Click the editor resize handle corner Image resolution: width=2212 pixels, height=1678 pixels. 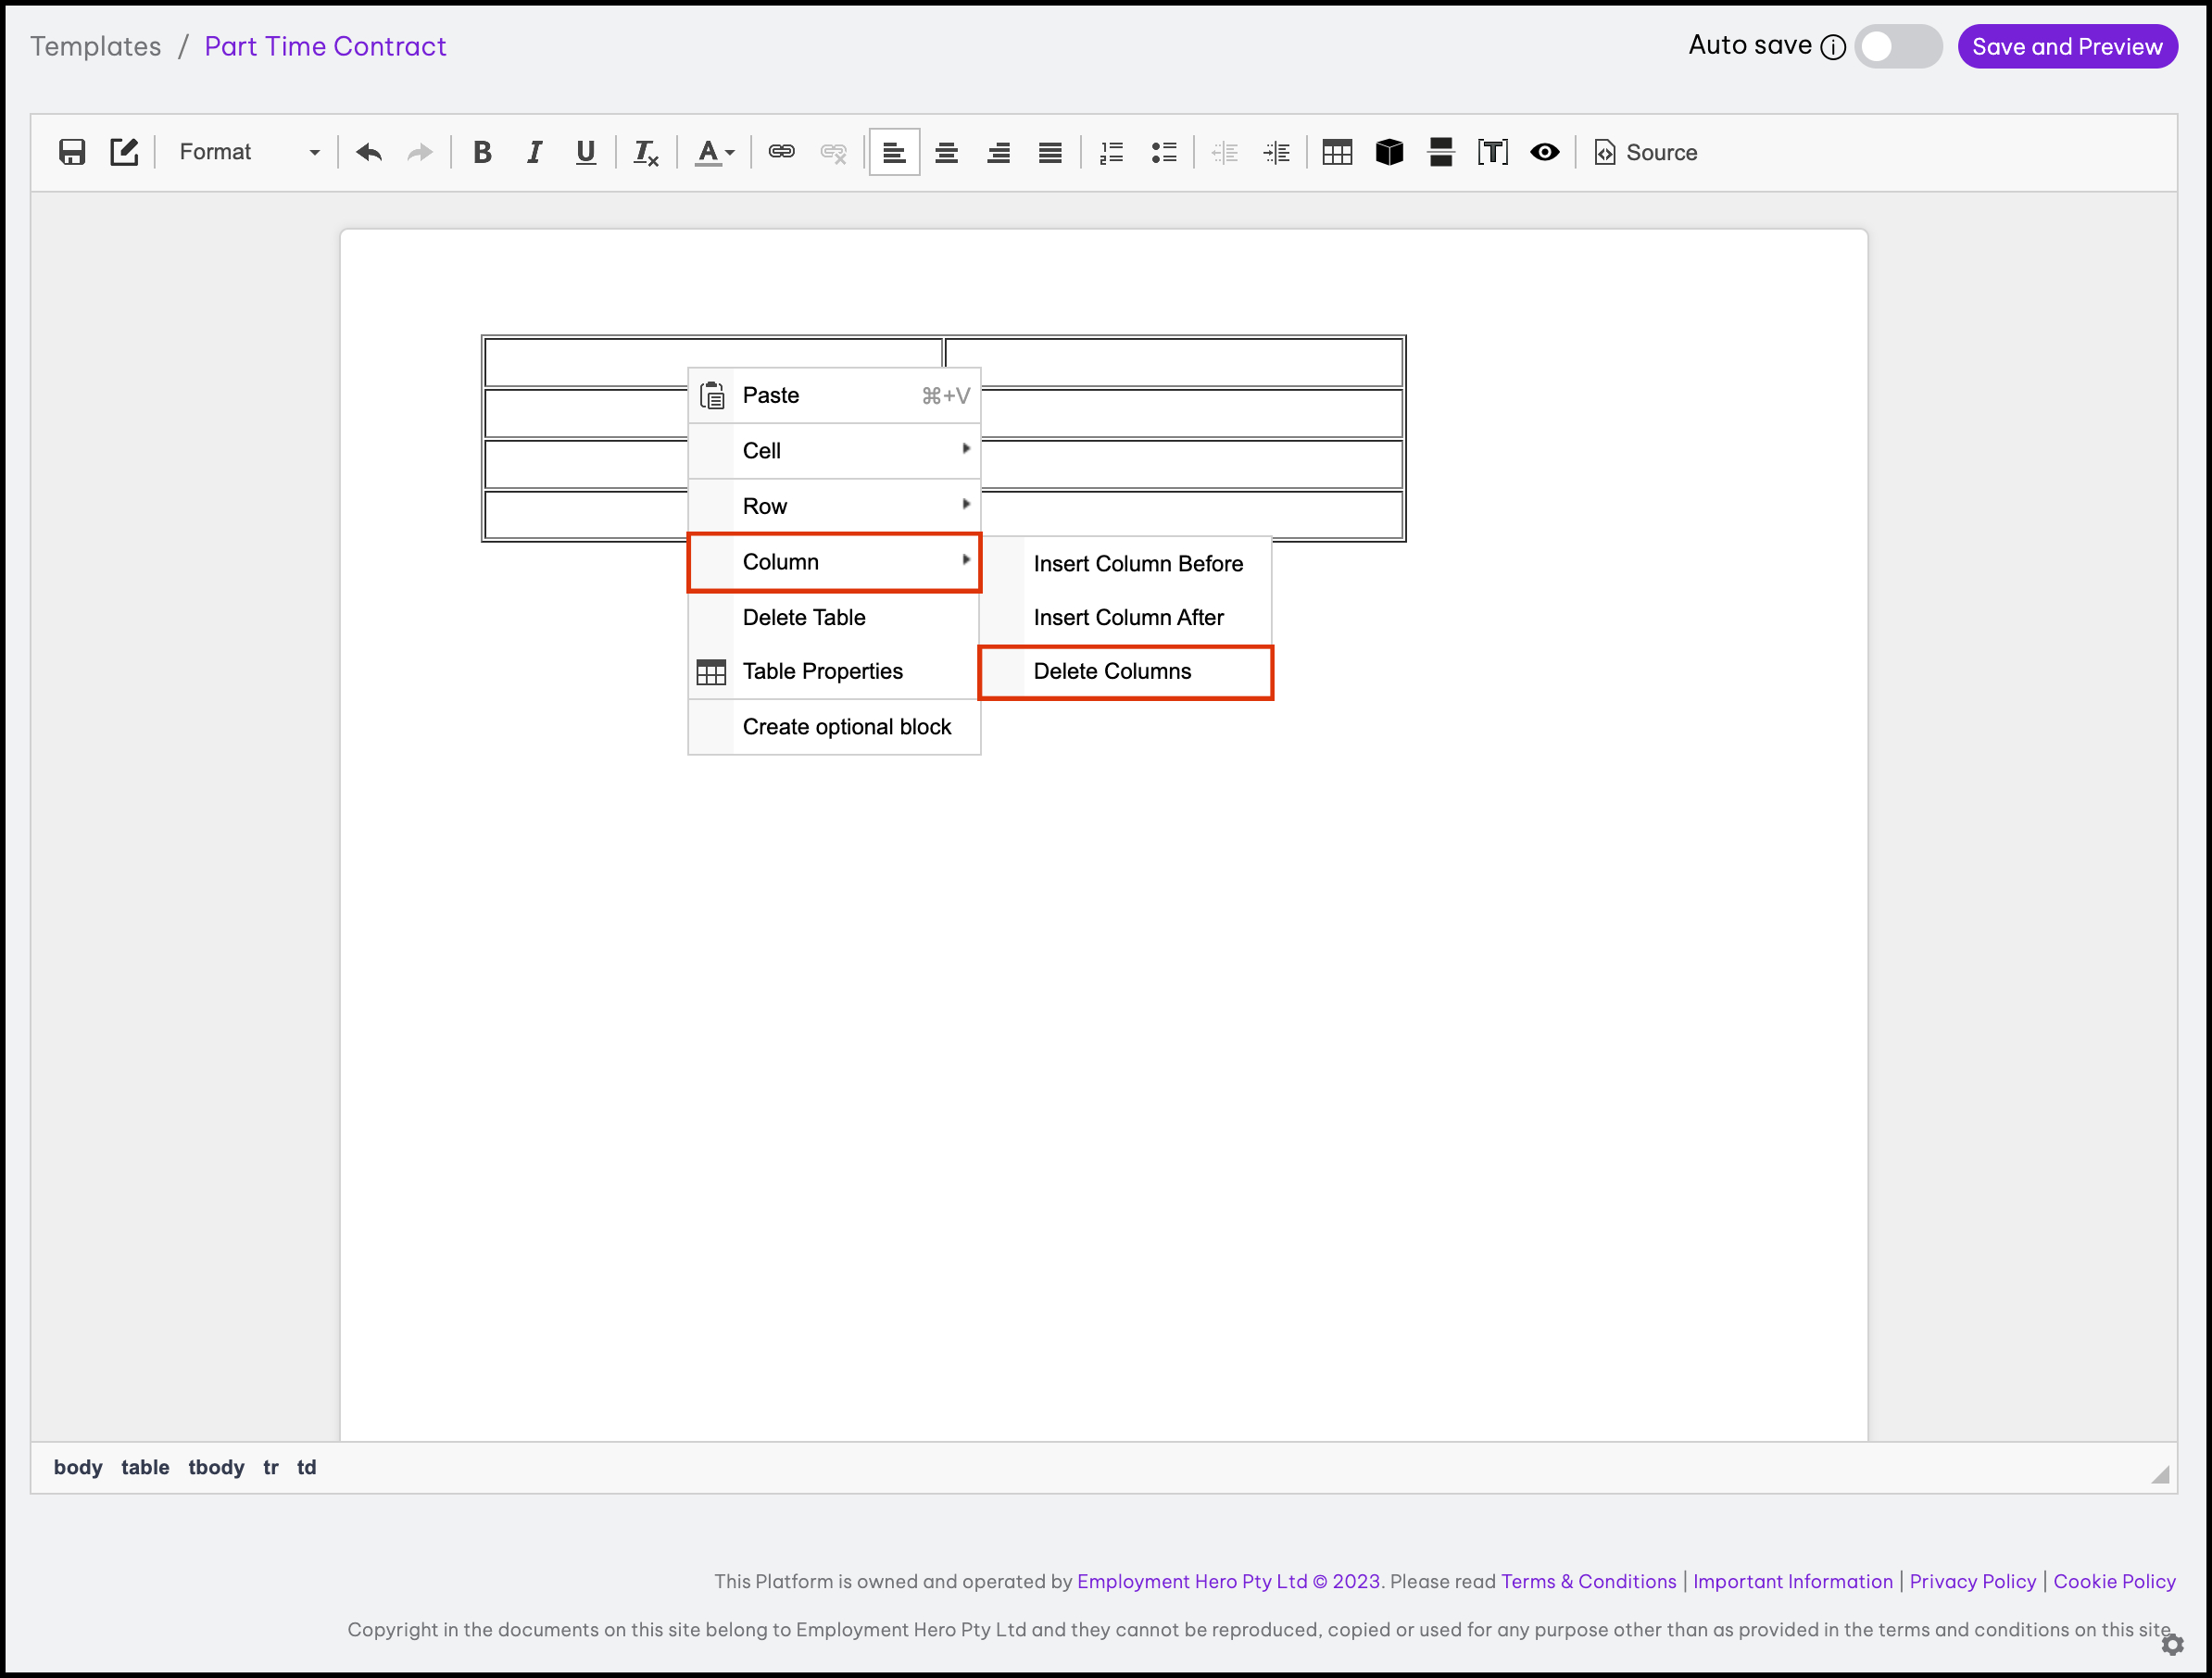pos(2160,1475)
